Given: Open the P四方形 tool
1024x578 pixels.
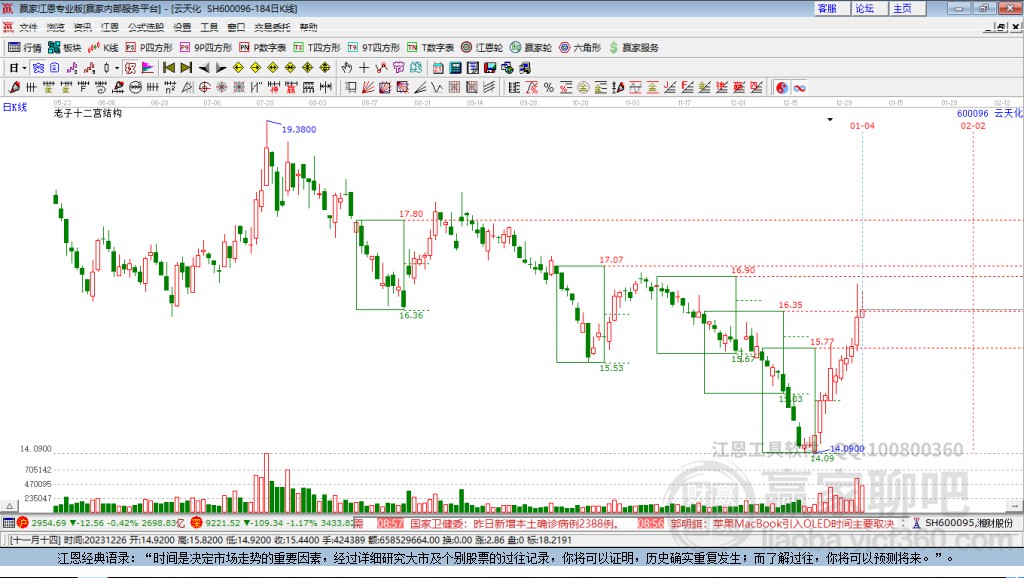Looking at the screenshot, I should click(149, 48).
